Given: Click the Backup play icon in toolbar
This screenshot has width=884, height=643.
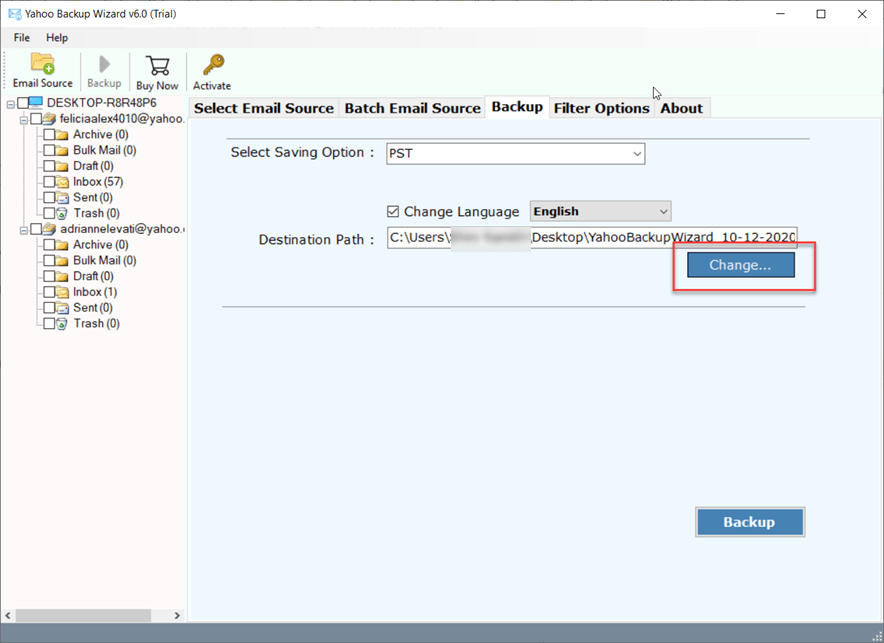Looking at the screenshot, I should point(104,64).
